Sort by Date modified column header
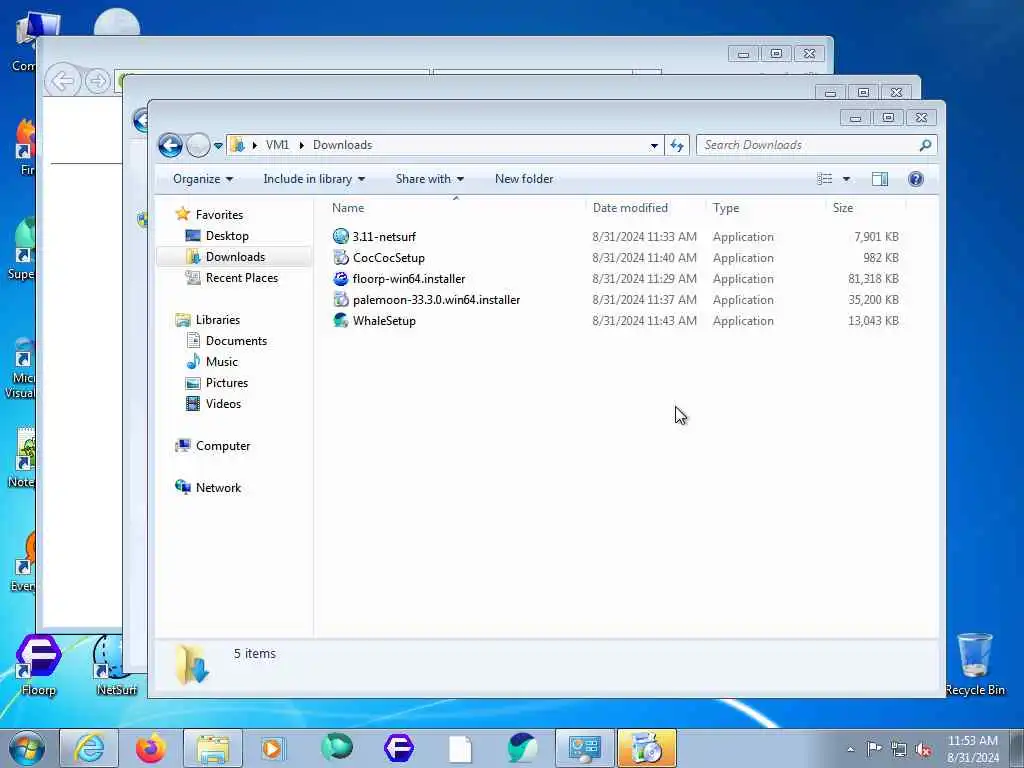 click(630, 208)
